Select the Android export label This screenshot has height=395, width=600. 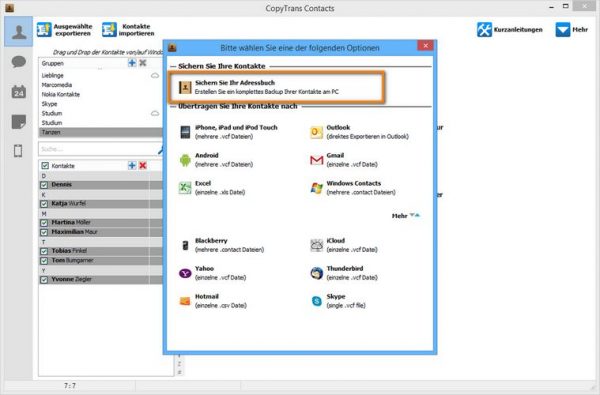tap(207, 155)
